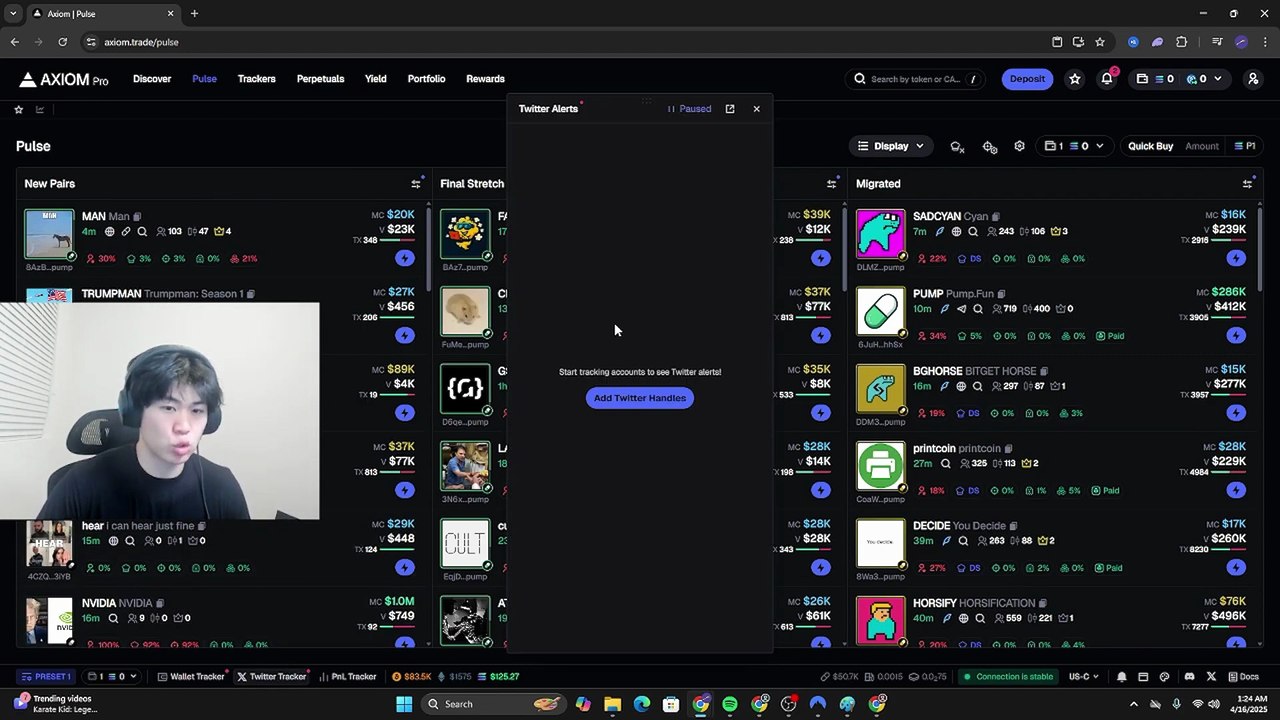Bookmark this page with the star icon
Image resolution: width=1280 pixels, height=720 pixels.
point(1100,42)
